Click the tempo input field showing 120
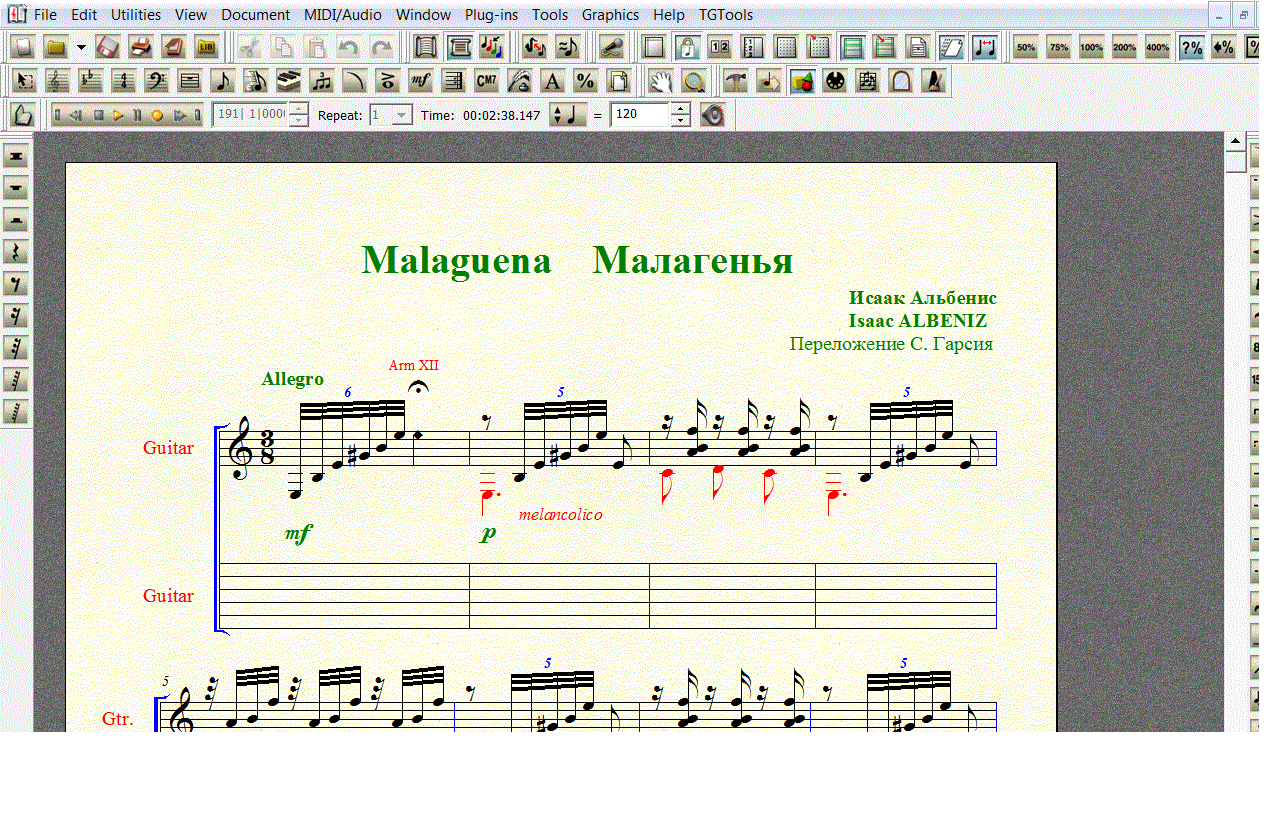This screenshot has height=813, width=1274. click(x=639, y=115)
